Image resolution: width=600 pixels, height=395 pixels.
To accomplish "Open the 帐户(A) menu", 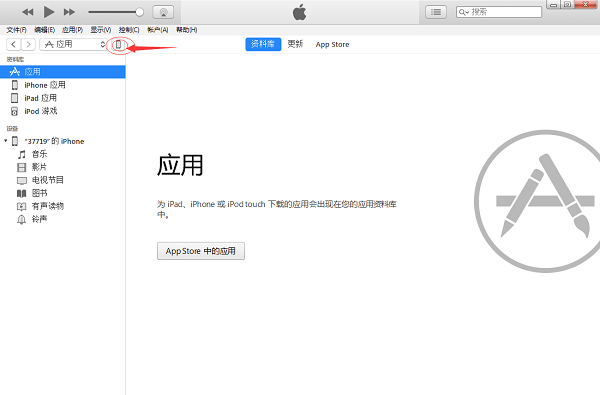I will 158,30.
